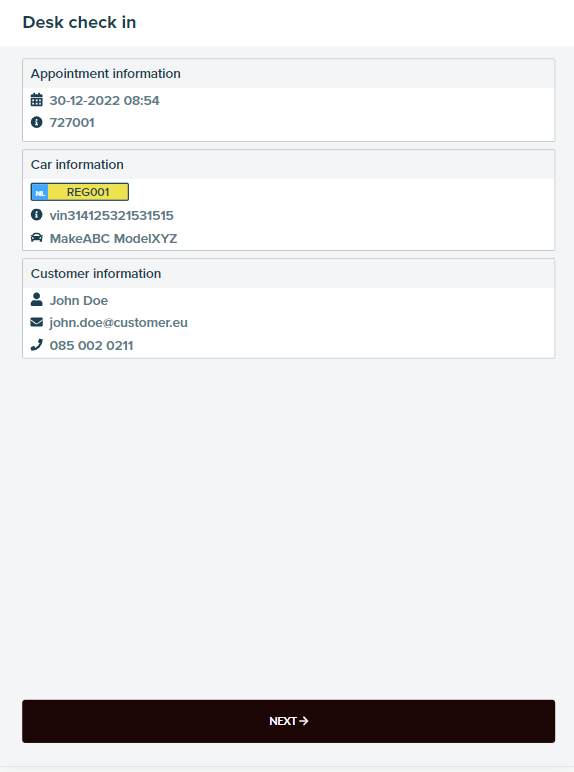This screenshot has height=772, width=574.
Task: Click the Car information section header
Action: point(77,164)
